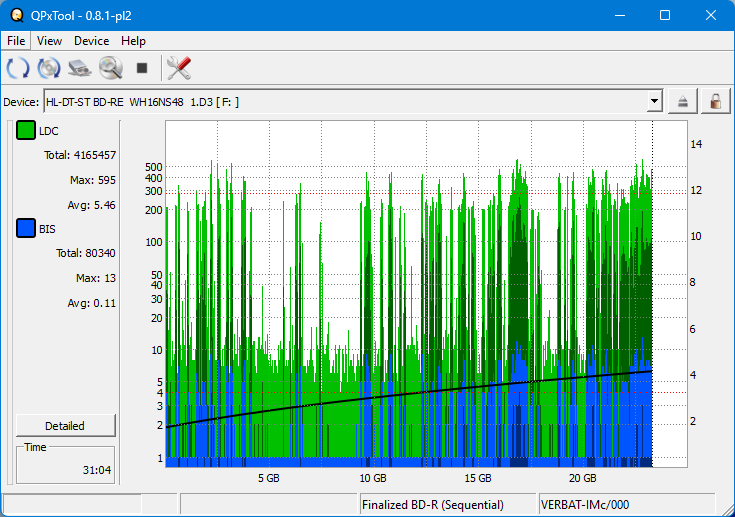This screenshot has width=735, height=517.
Task: Click Finalized BD-R (Sequential) status text
Action: point(433,505)
